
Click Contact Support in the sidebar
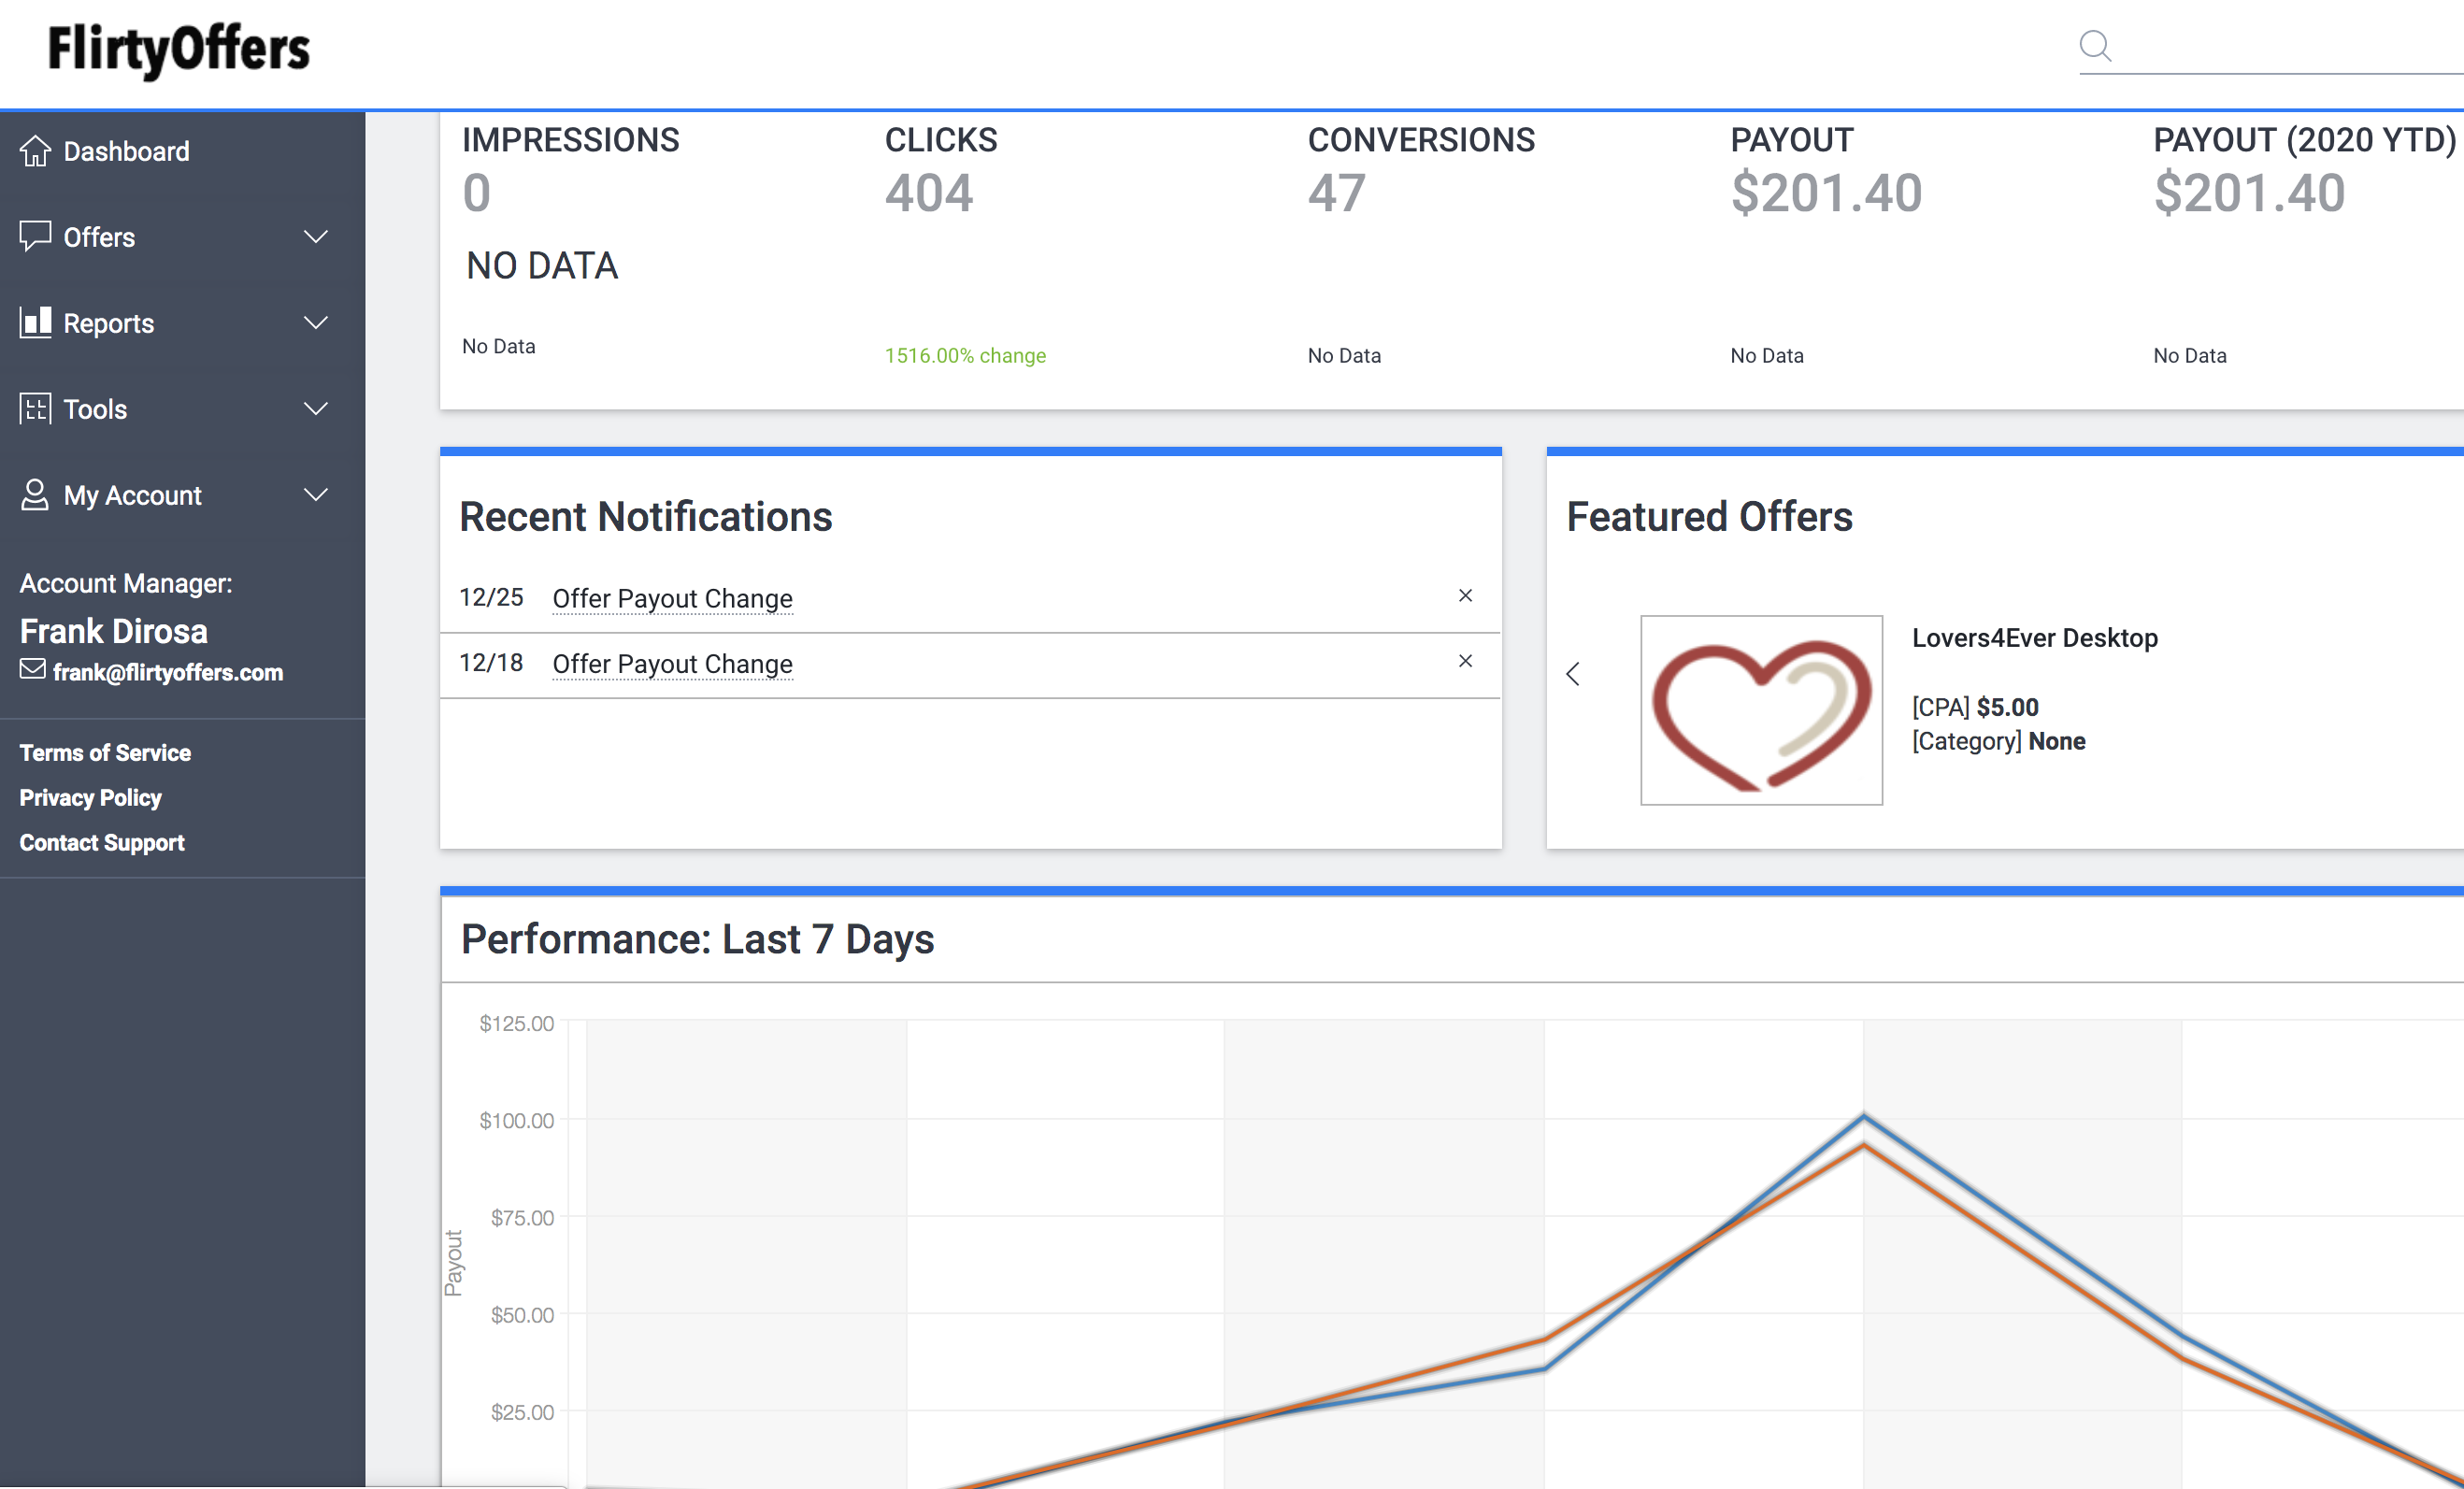(101, 842)
